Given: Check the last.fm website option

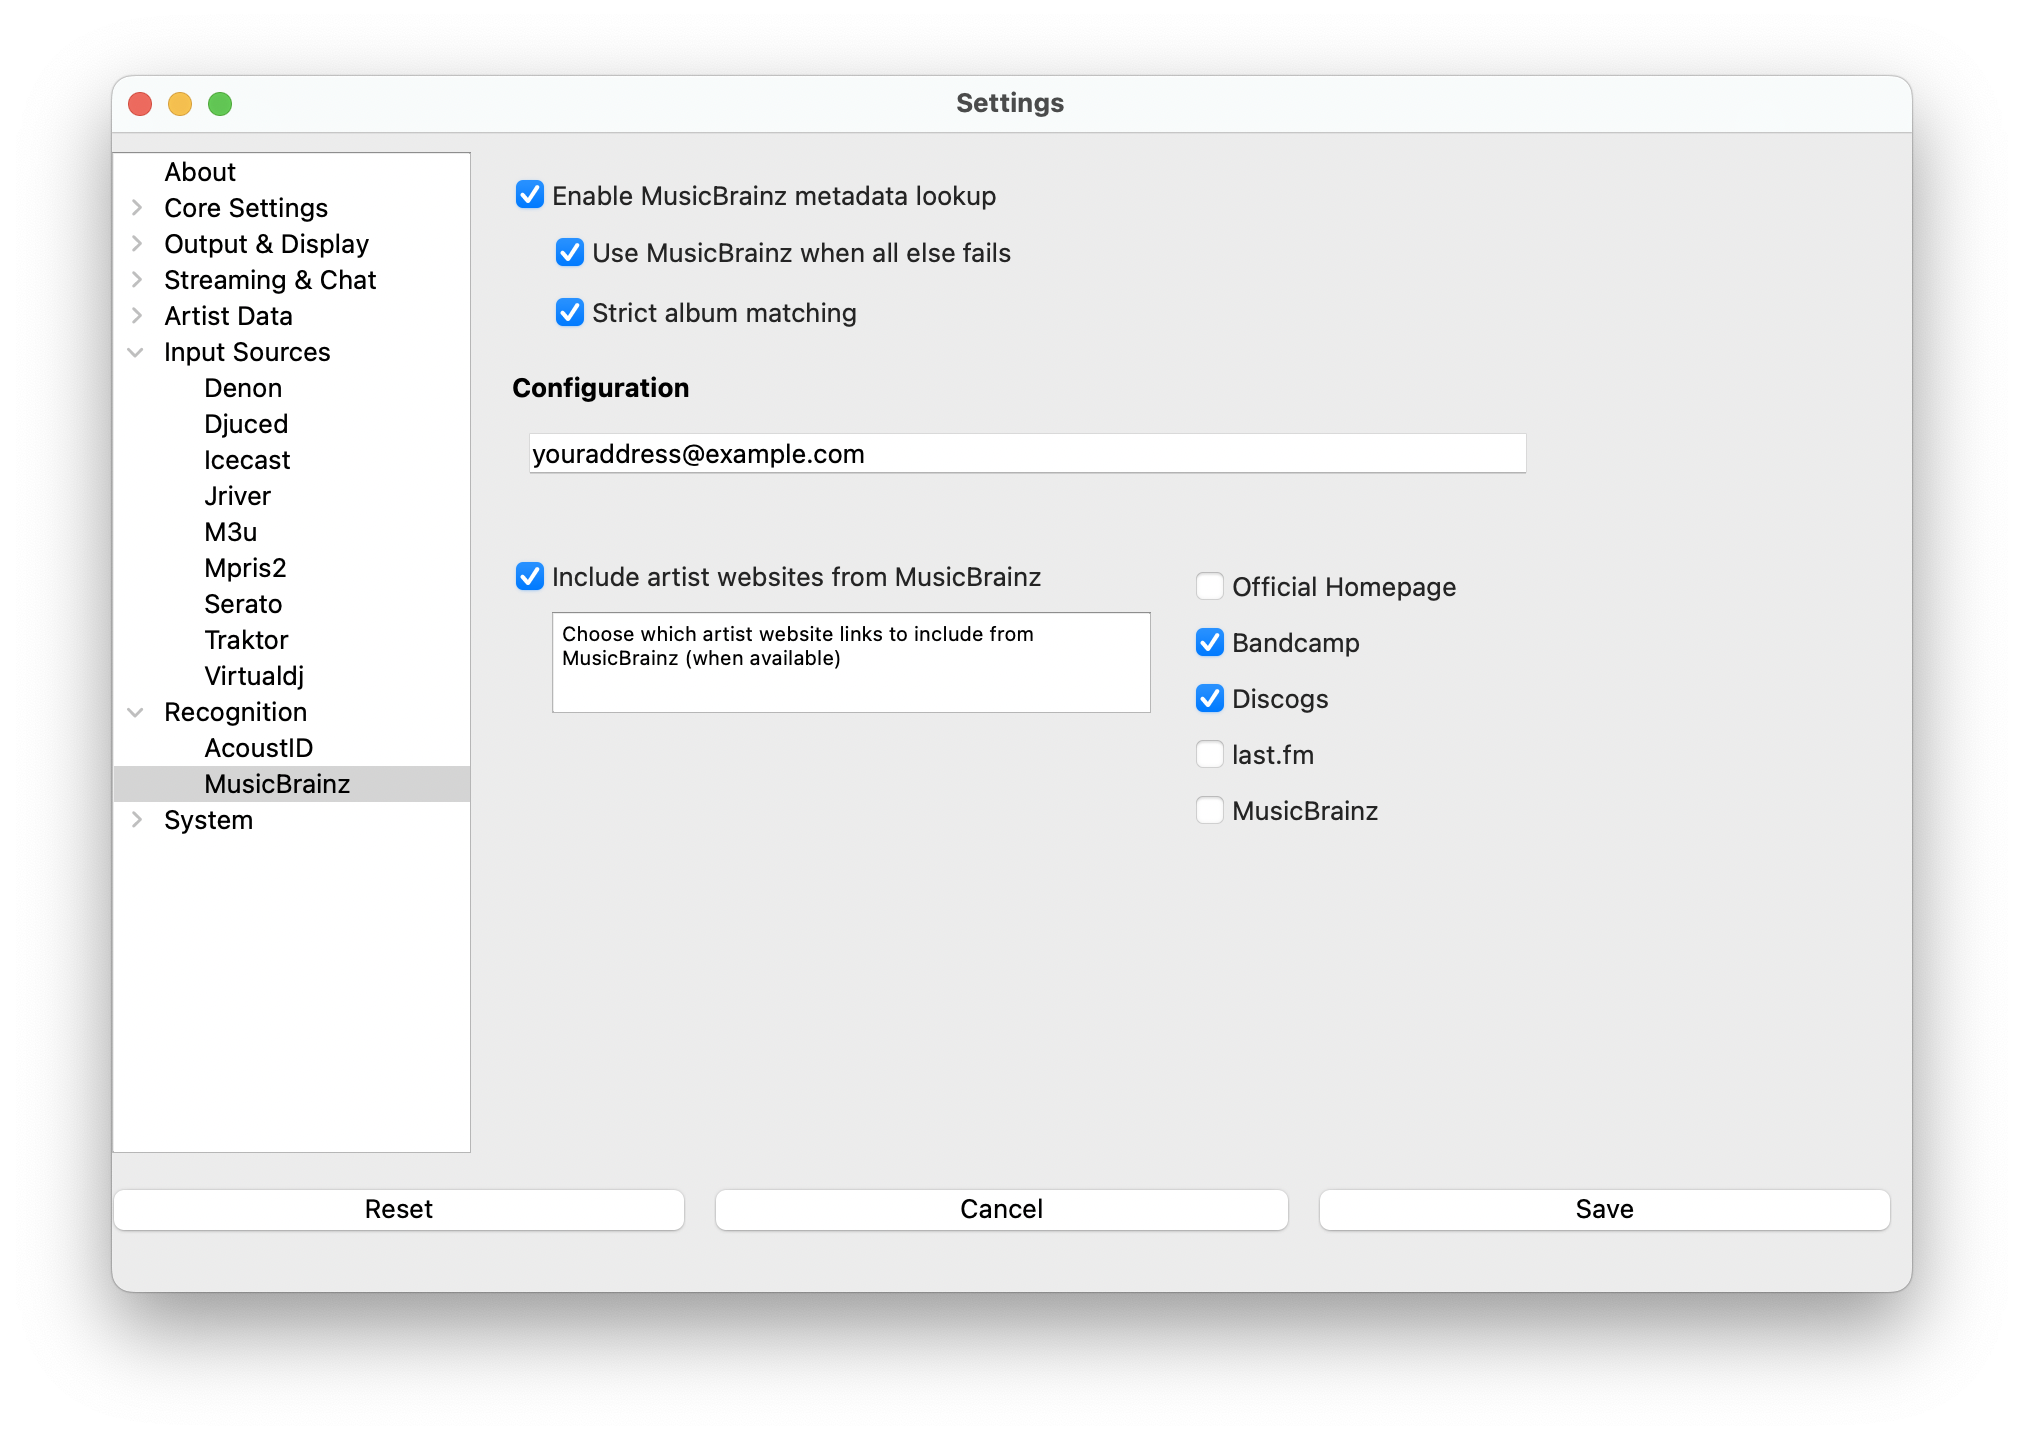Looking at the screenshot, I should click(1210, 754).
